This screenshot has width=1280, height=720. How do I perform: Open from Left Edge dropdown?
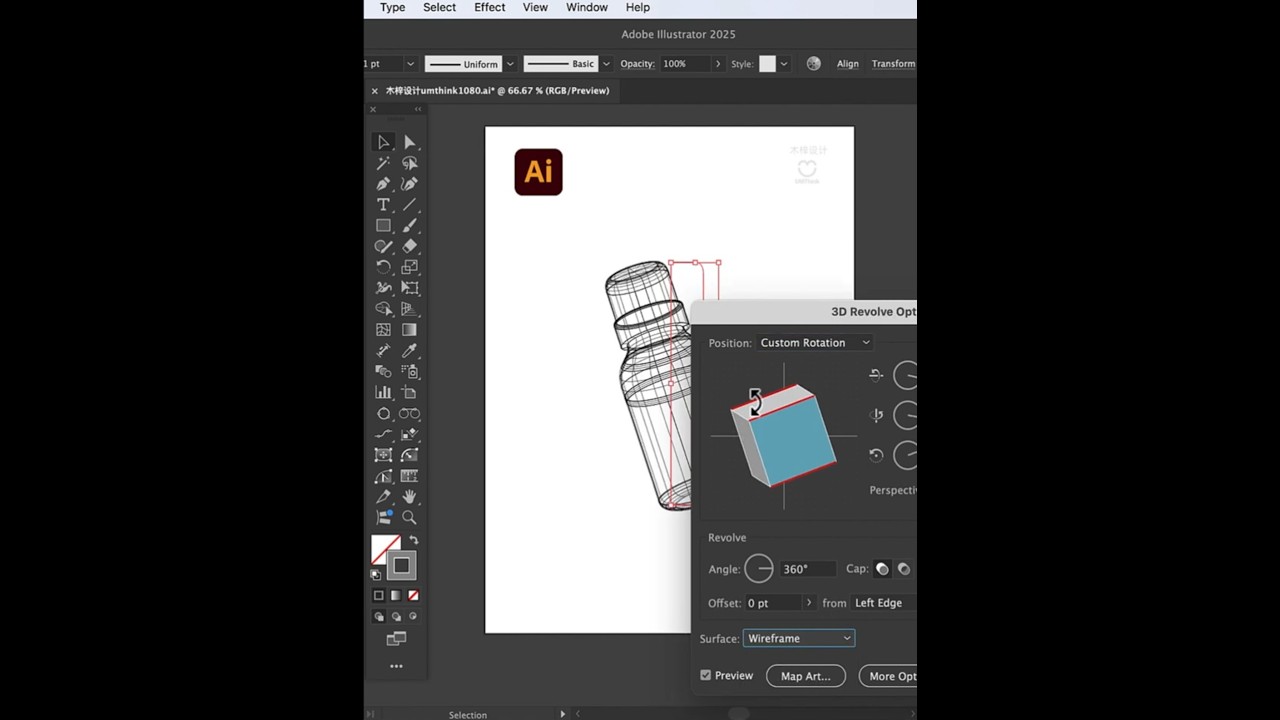point(884,603)
